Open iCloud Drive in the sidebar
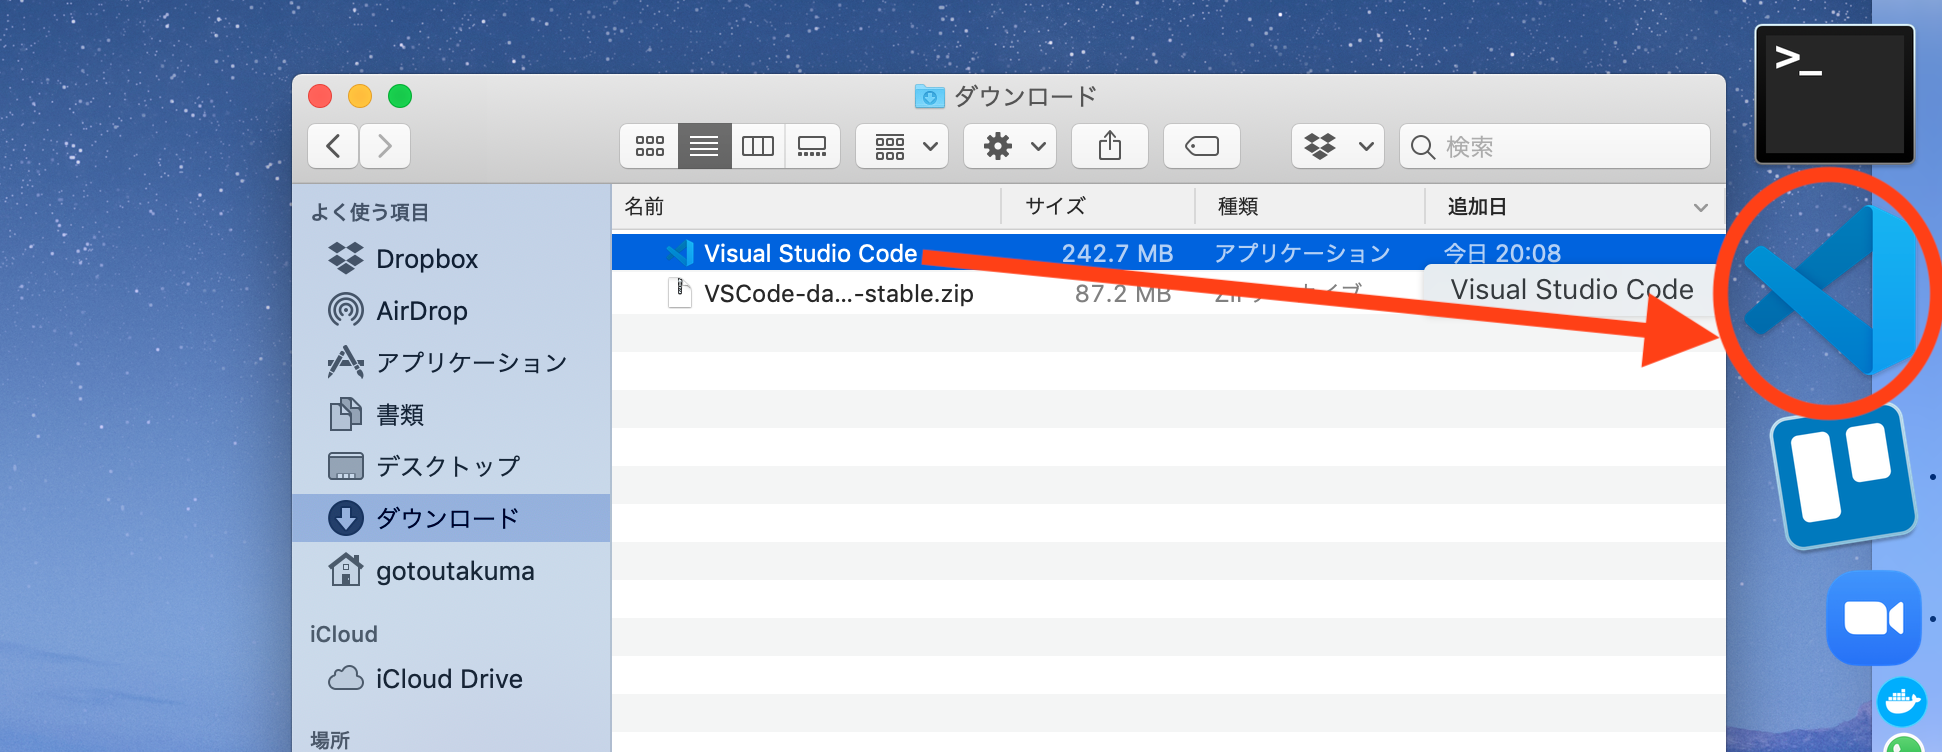 pyautogui.click(x=451, y=679)
